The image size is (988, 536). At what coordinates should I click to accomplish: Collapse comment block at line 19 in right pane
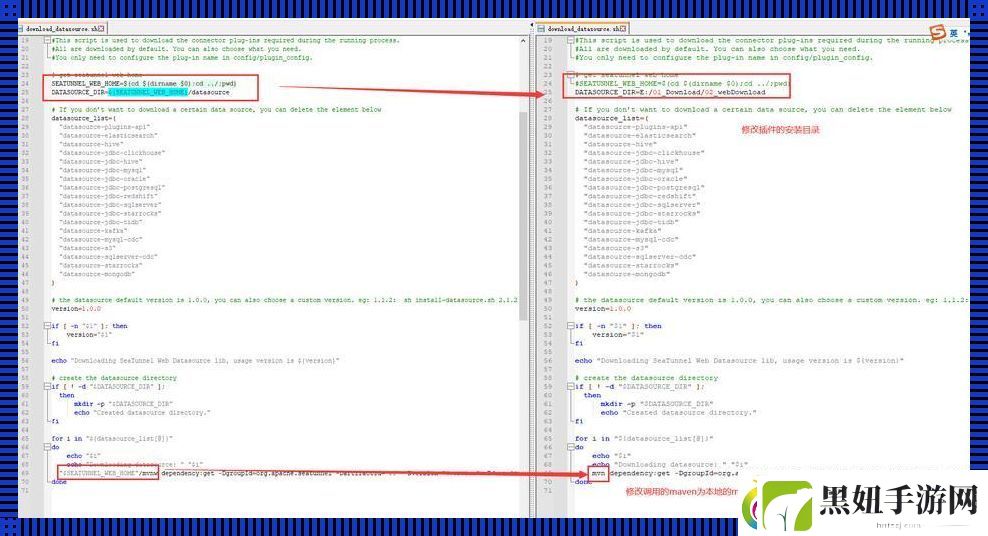click(x=570, y=40)
